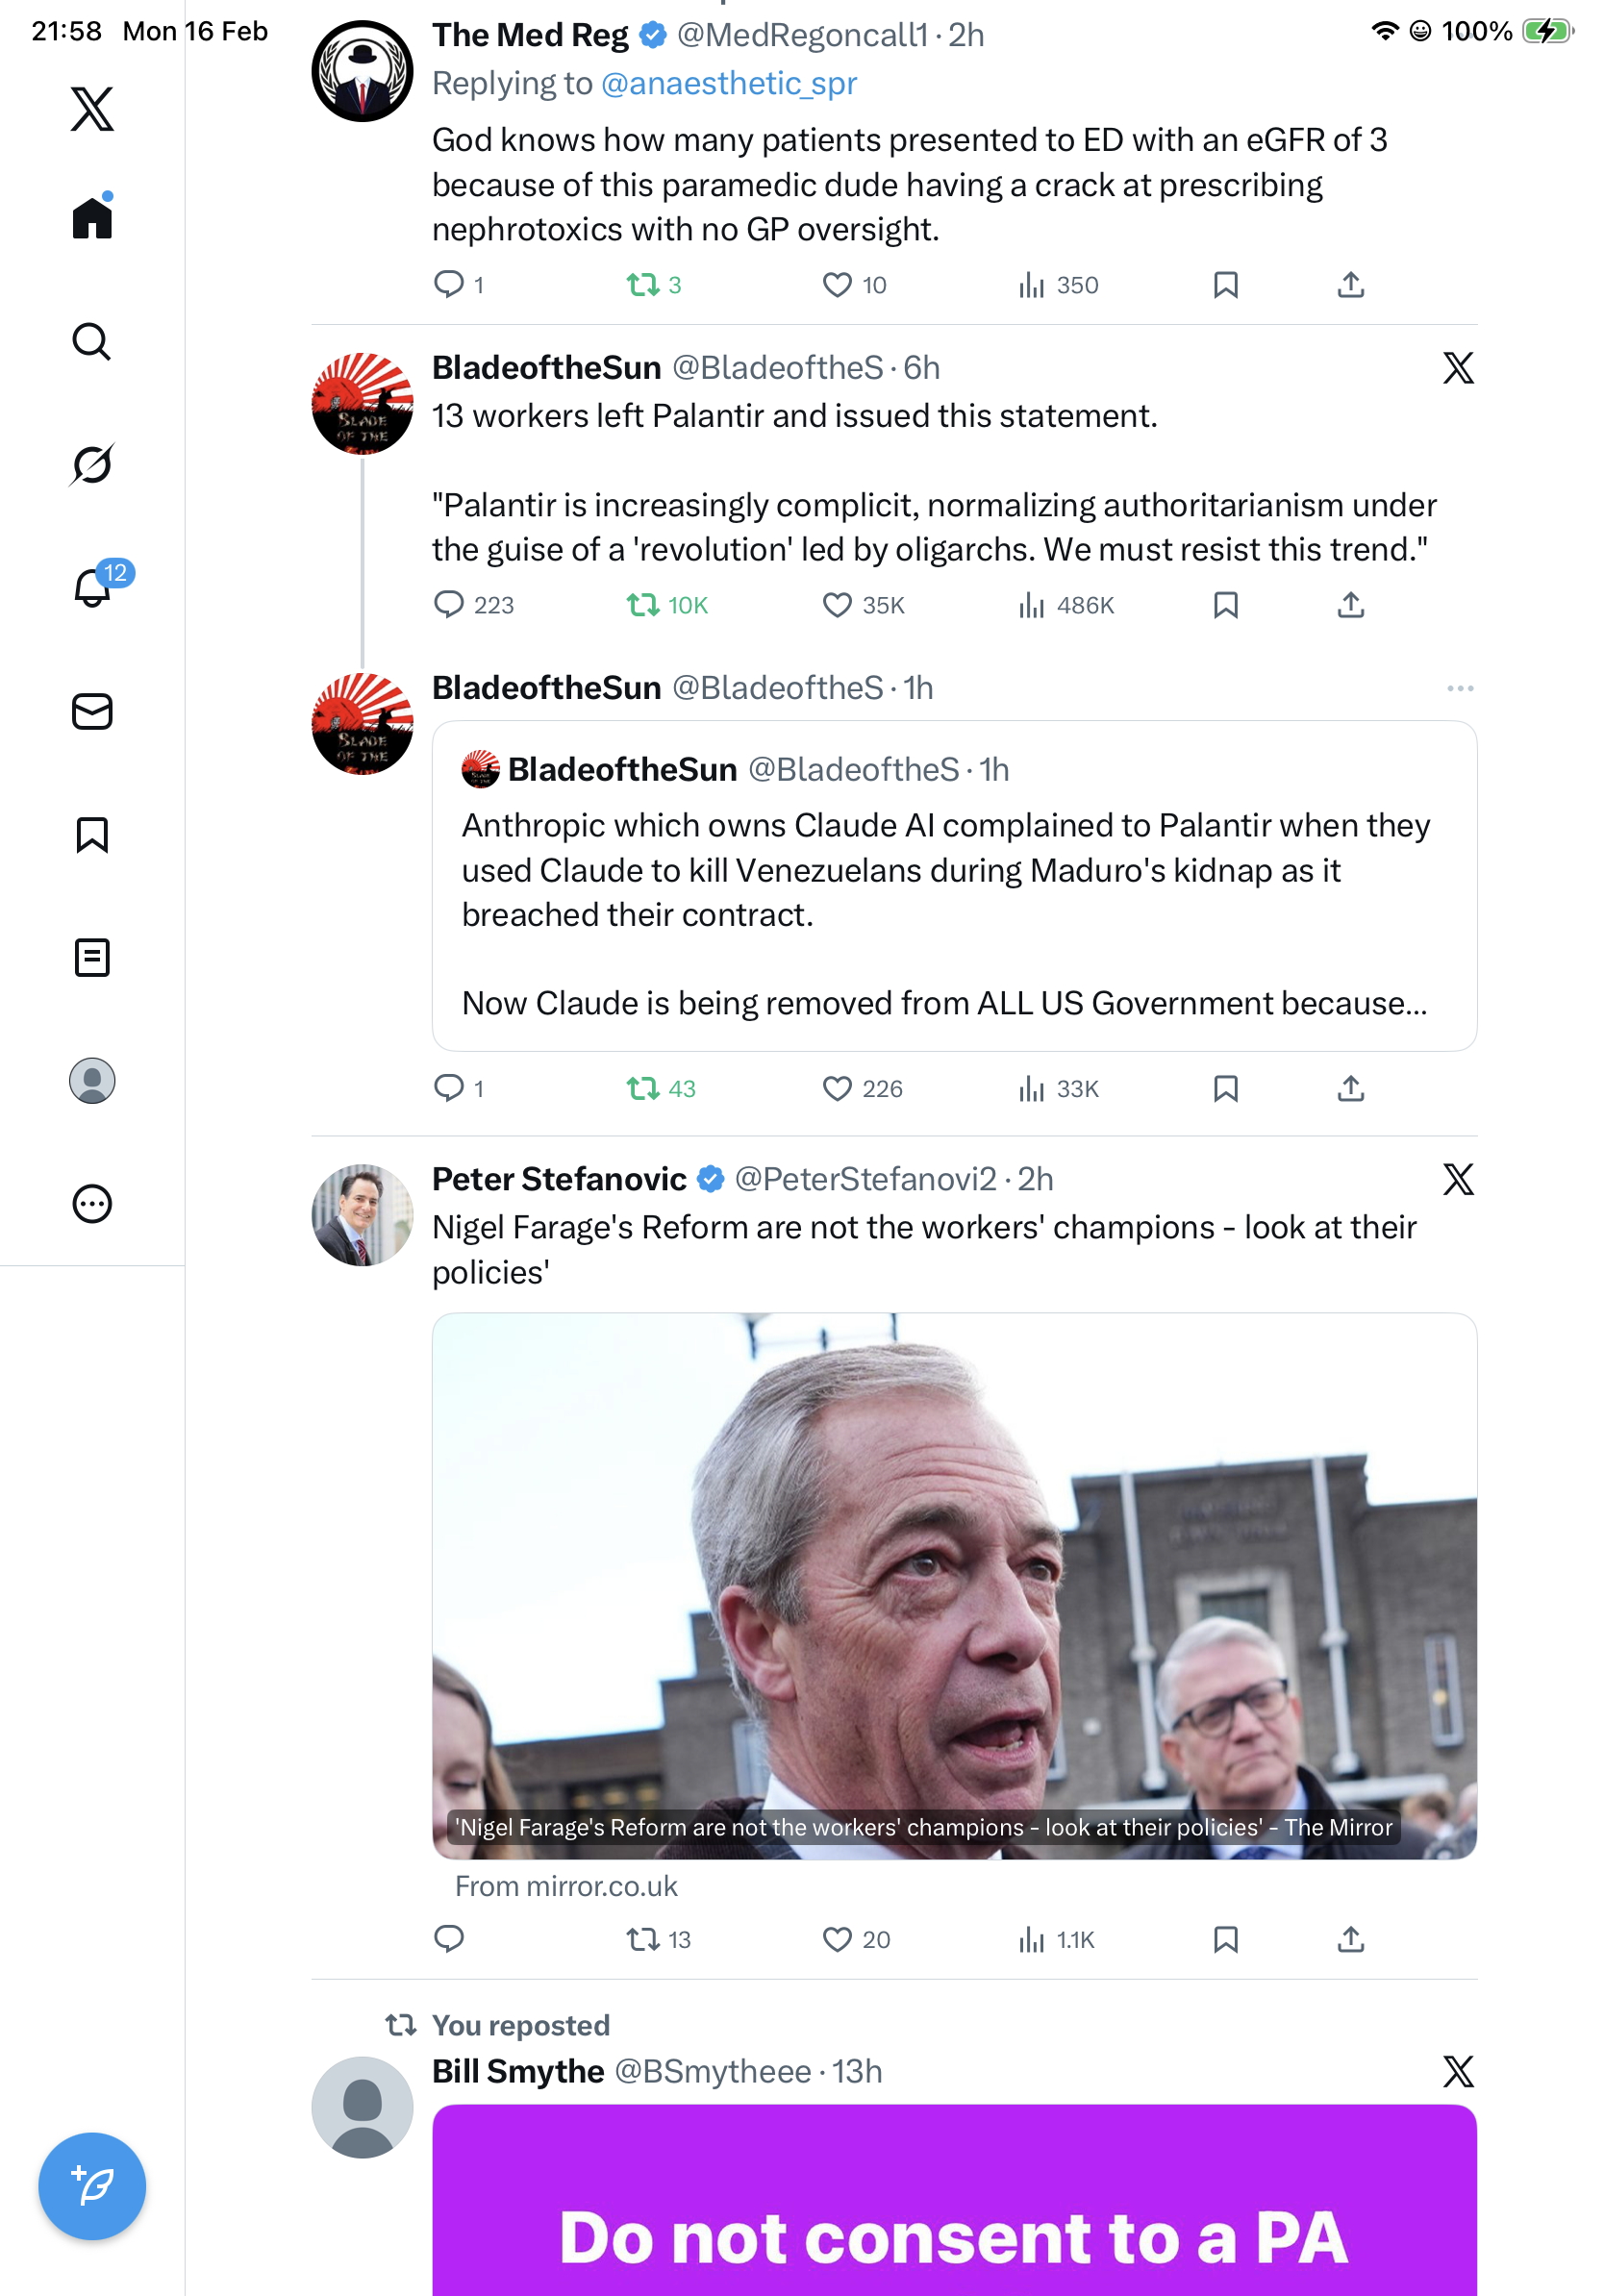Open the @anaesthetic_spr mention link
The width and height of the screenshot is (1604, 2296).
729,84
